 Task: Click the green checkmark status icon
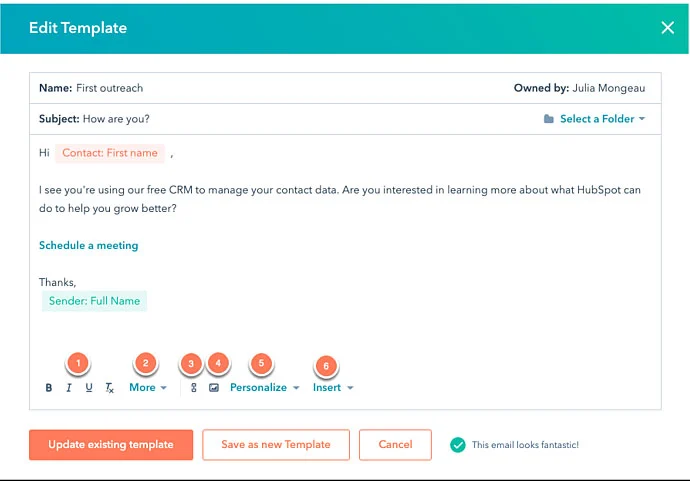(458, 445)
